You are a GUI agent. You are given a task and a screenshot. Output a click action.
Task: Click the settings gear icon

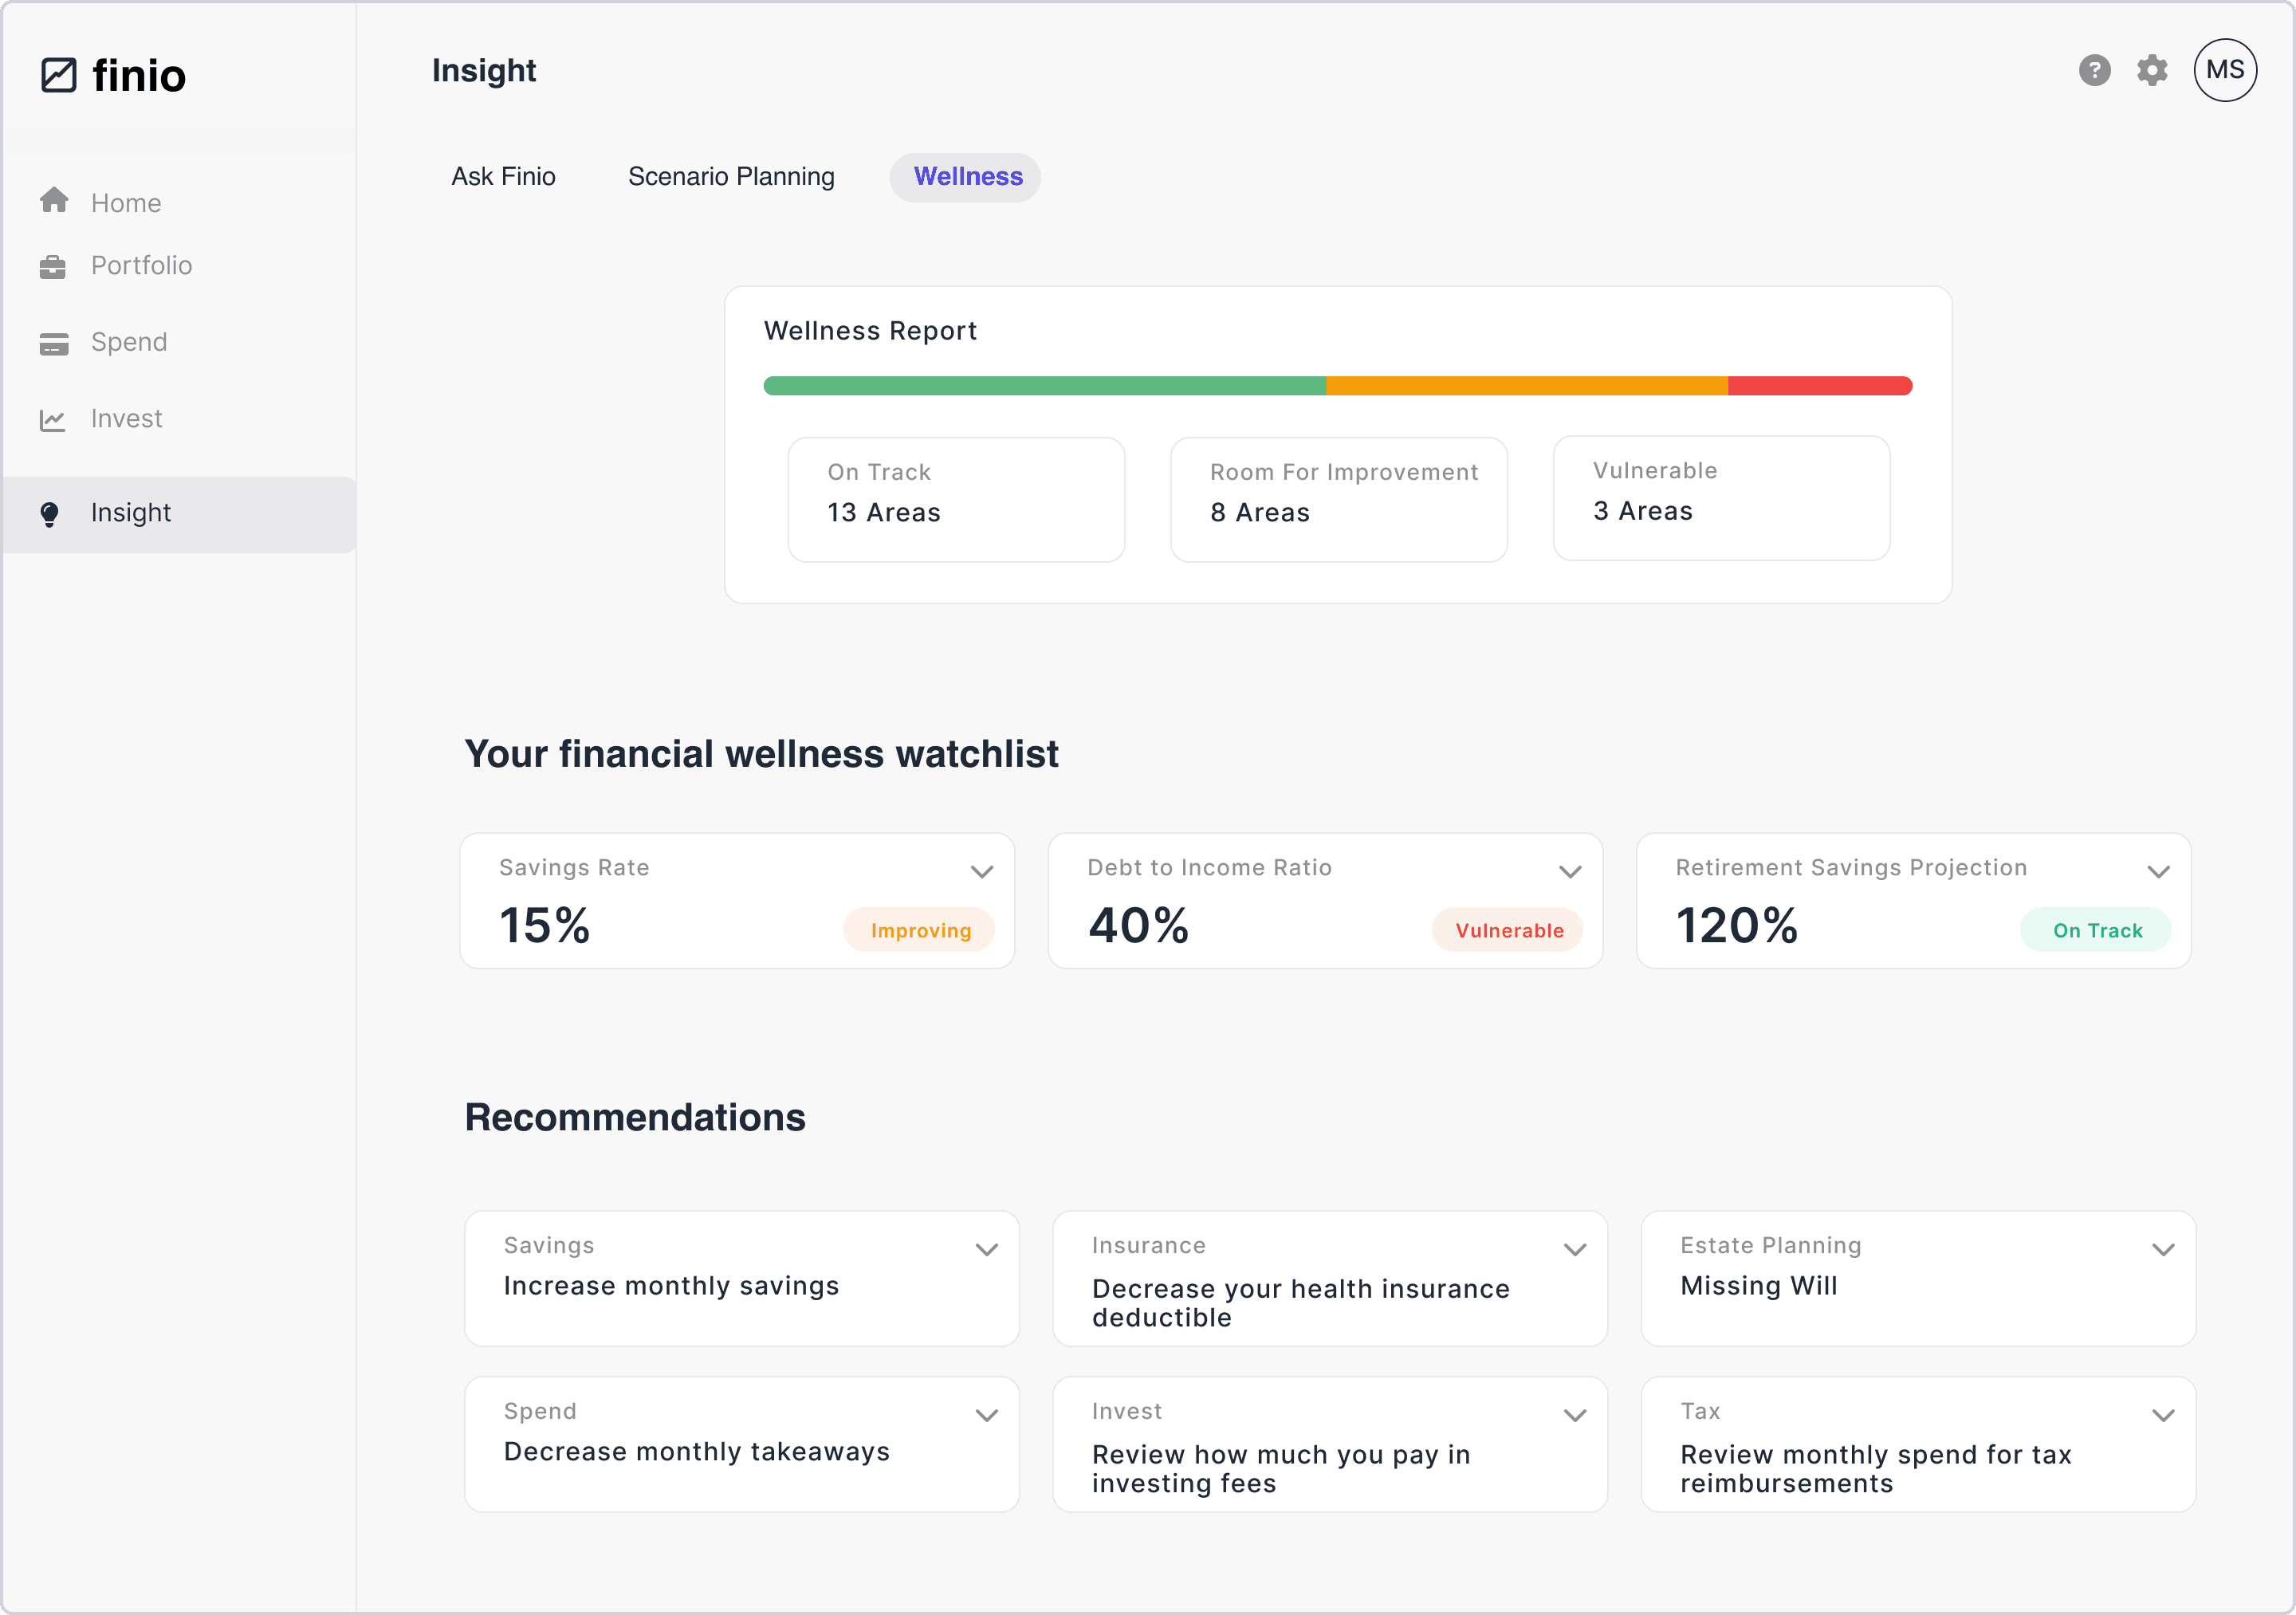pyautogui.click(x=2152, y=70)
